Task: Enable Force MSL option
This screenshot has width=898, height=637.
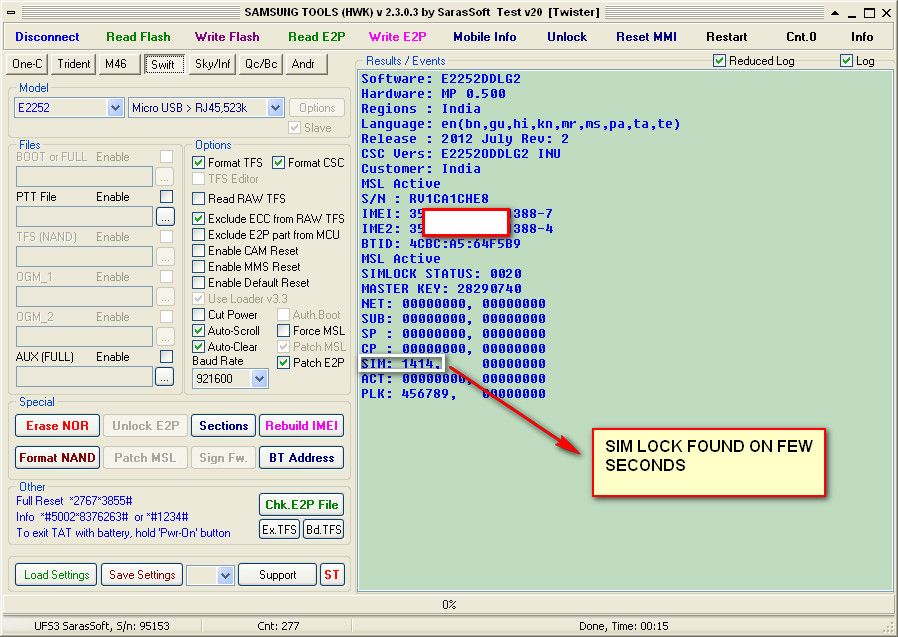Action: (x=283, y=331)
